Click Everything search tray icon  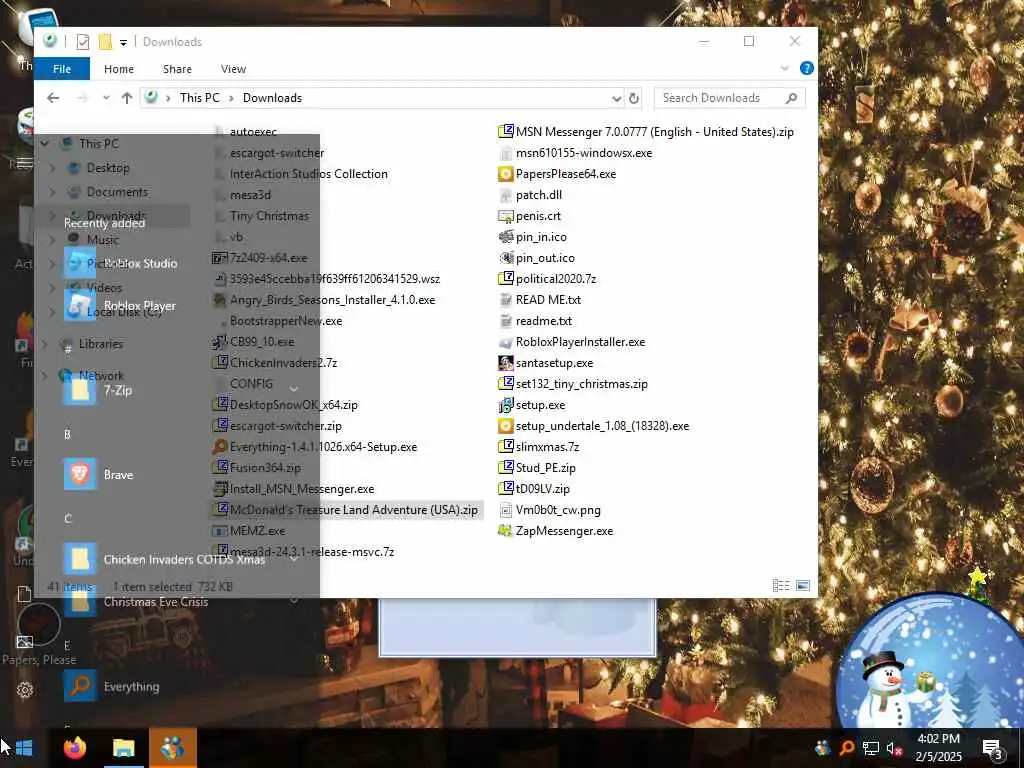(846, 748)
